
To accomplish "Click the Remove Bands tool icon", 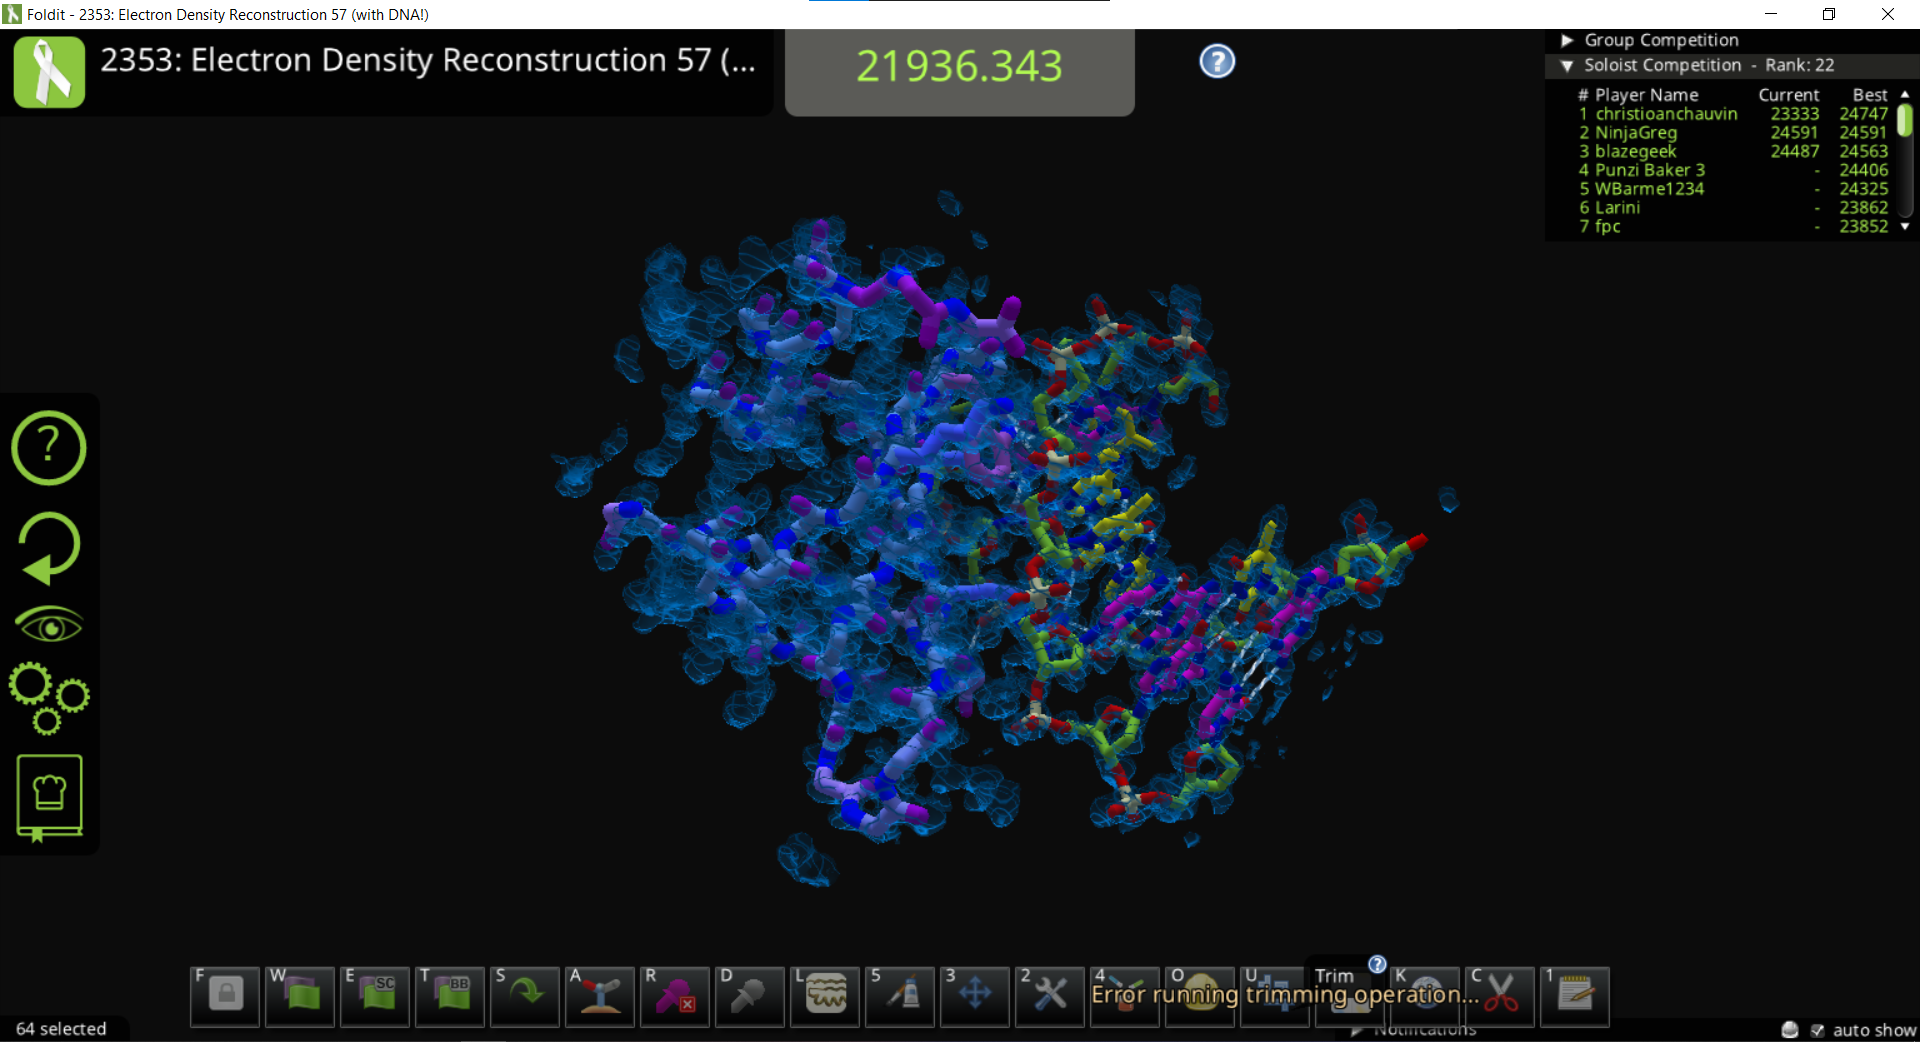I will pyautogui.click(x=675, y=996).
